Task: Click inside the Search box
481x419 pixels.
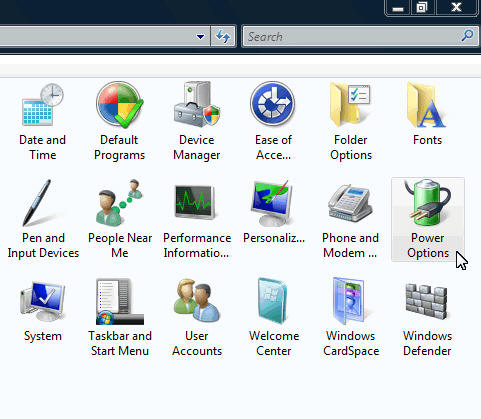Action: point(361,36)
